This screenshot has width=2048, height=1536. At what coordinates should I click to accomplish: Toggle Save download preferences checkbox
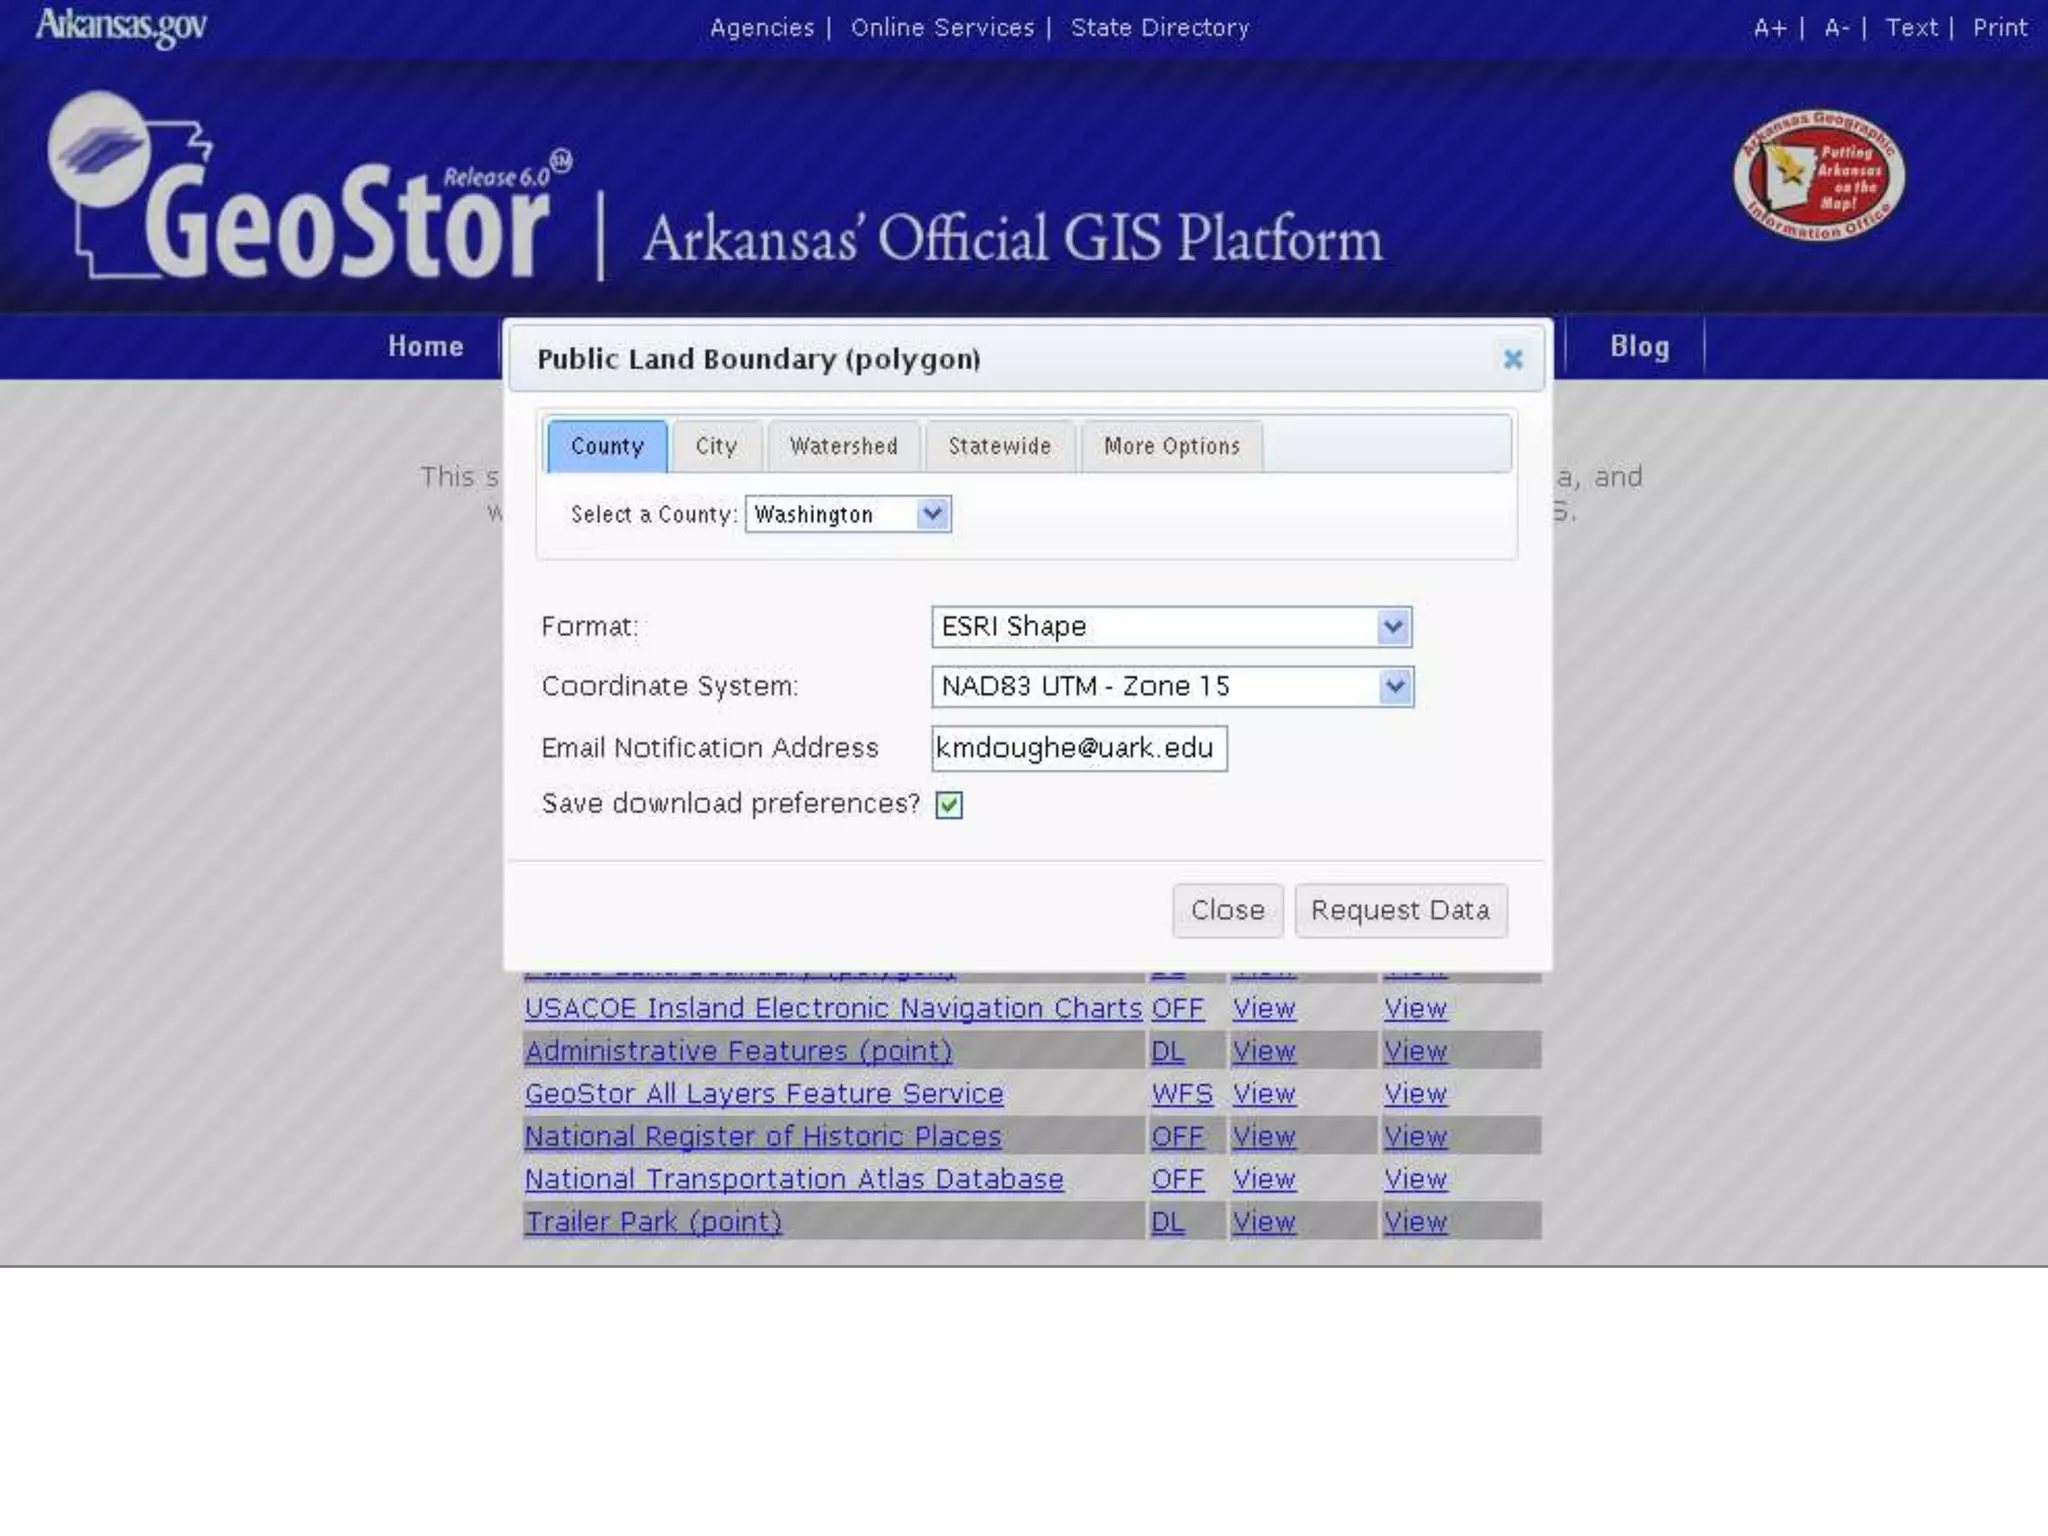(x=949, y=805)
